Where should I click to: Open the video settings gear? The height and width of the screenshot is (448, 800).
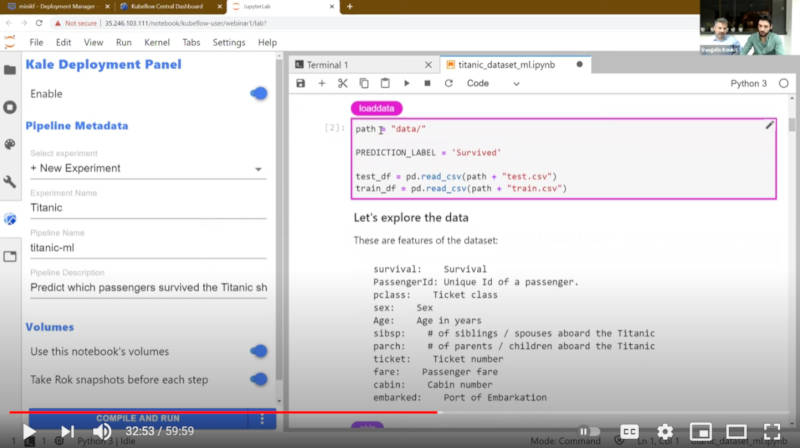point(665,432)
